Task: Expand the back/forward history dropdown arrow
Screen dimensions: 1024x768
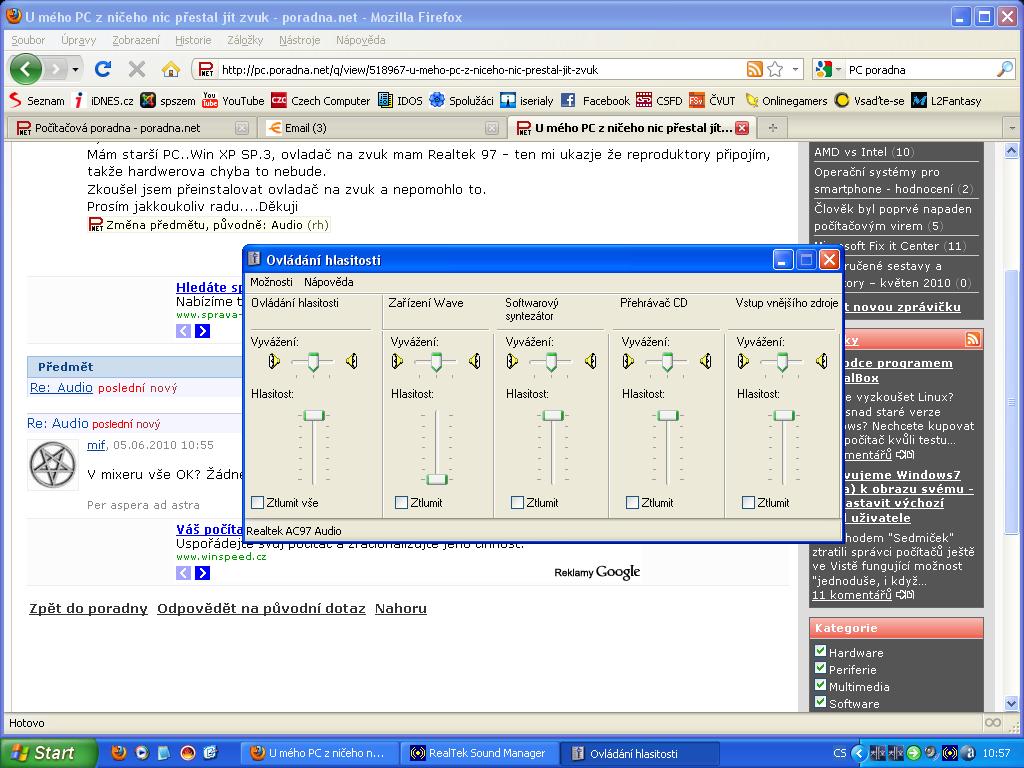Action: (x=76, y=69)
